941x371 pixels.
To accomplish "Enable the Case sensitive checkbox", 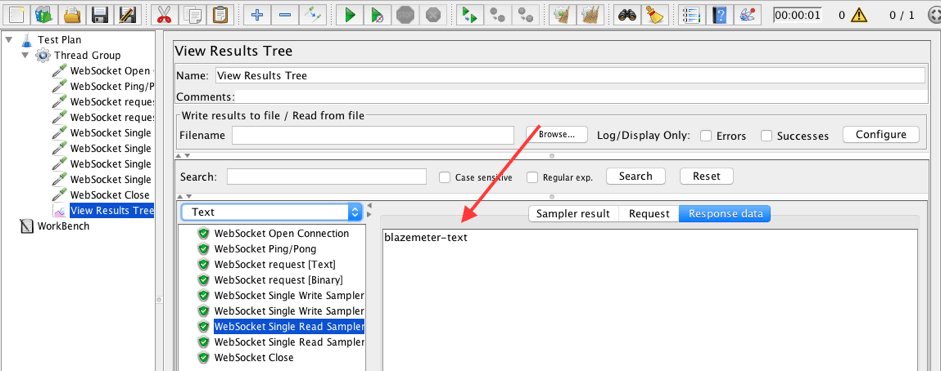I will pyautogui.click(x=445, y=177).
